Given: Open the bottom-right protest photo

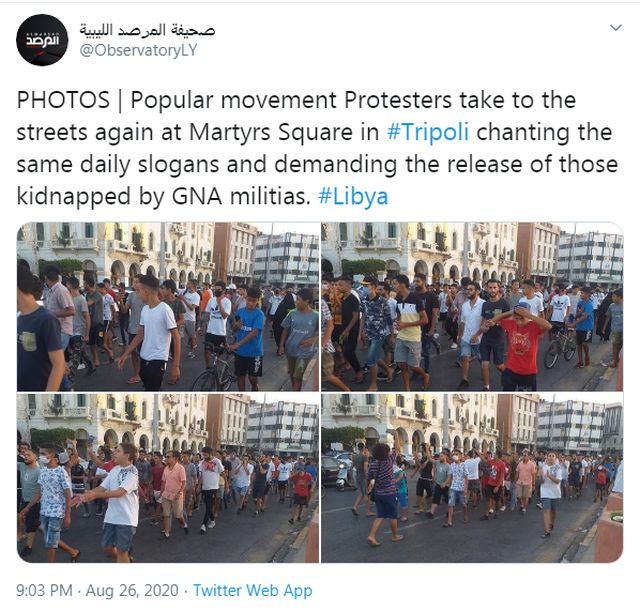Looking at the screenshot, I should [472, 478].
